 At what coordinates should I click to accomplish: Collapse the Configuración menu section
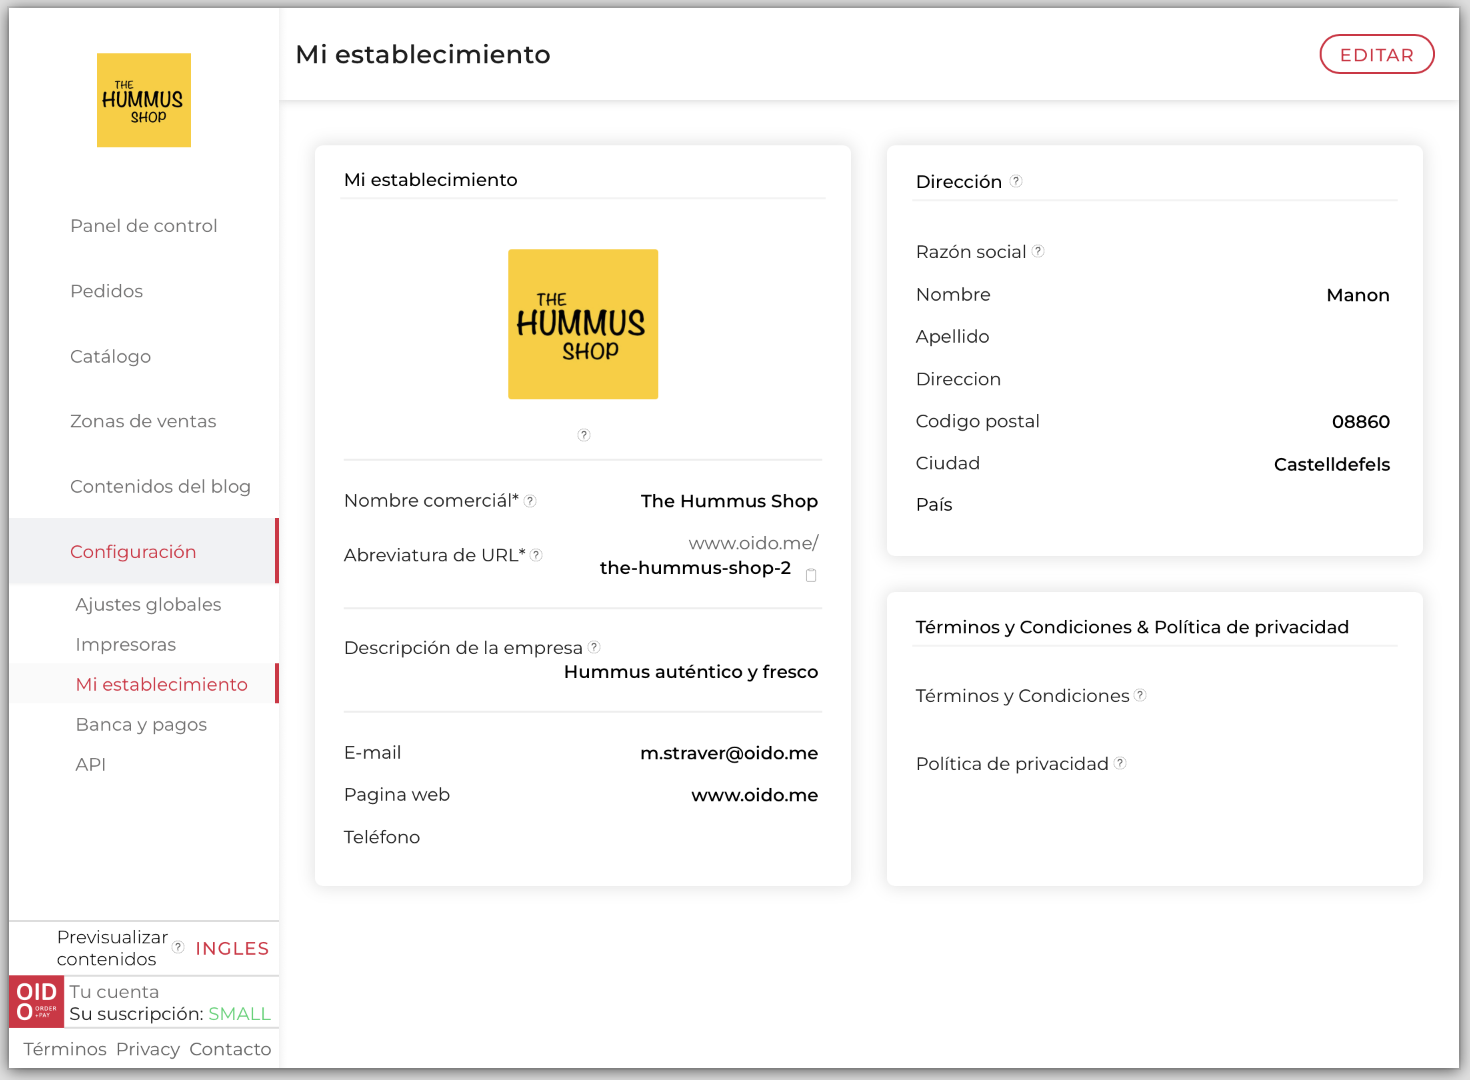coord(133,552)
